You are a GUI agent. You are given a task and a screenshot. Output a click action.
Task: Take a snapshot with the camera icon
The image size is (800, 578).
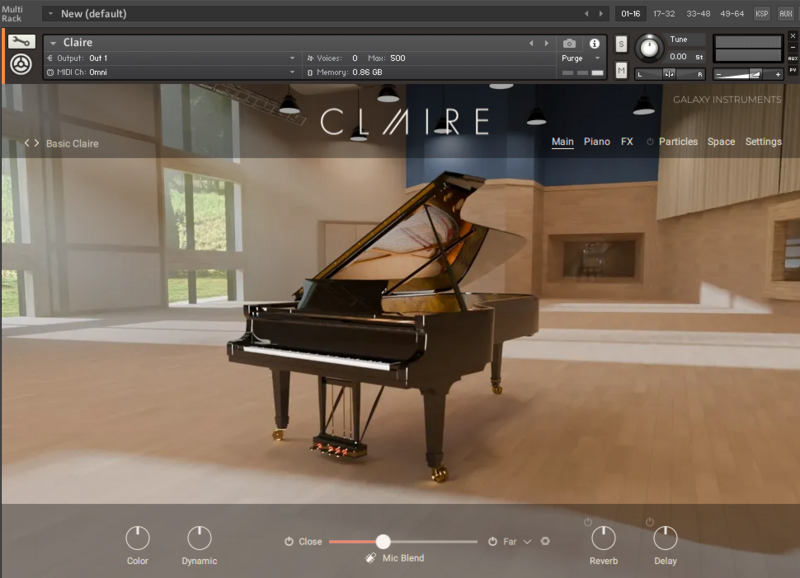coord(569,43)
